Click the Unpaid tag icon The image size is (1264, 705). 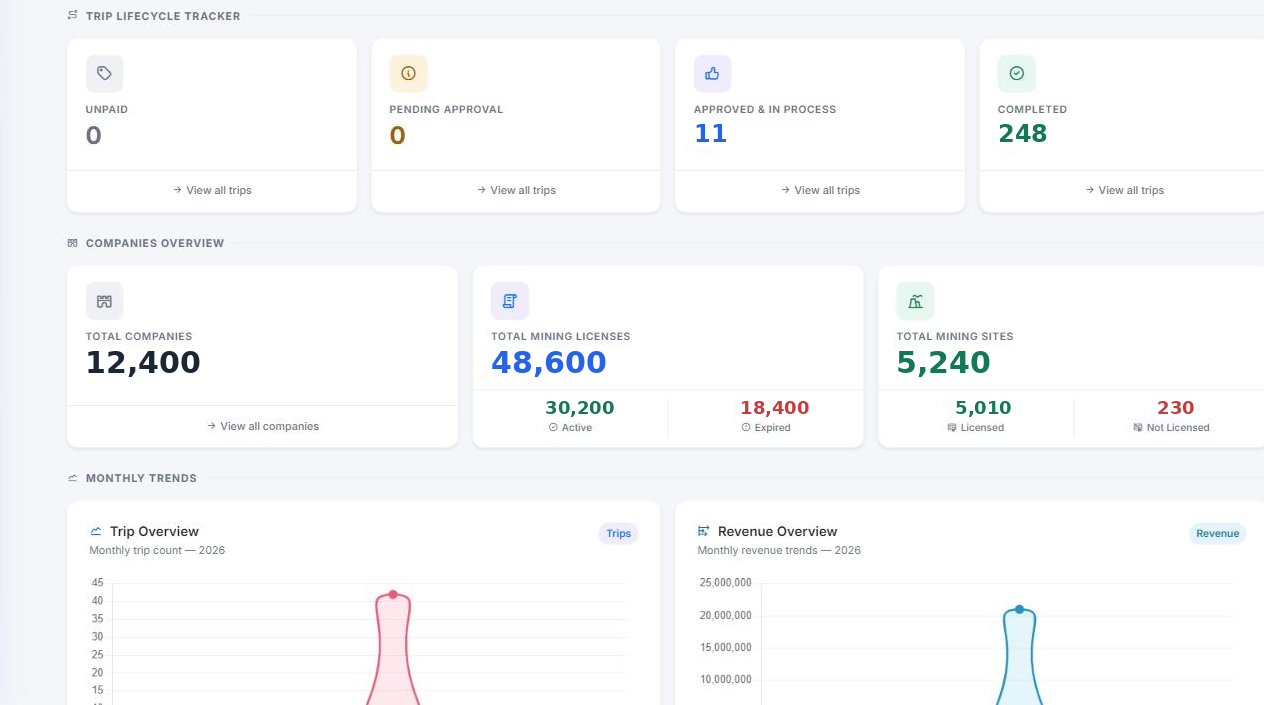(104, 73)
